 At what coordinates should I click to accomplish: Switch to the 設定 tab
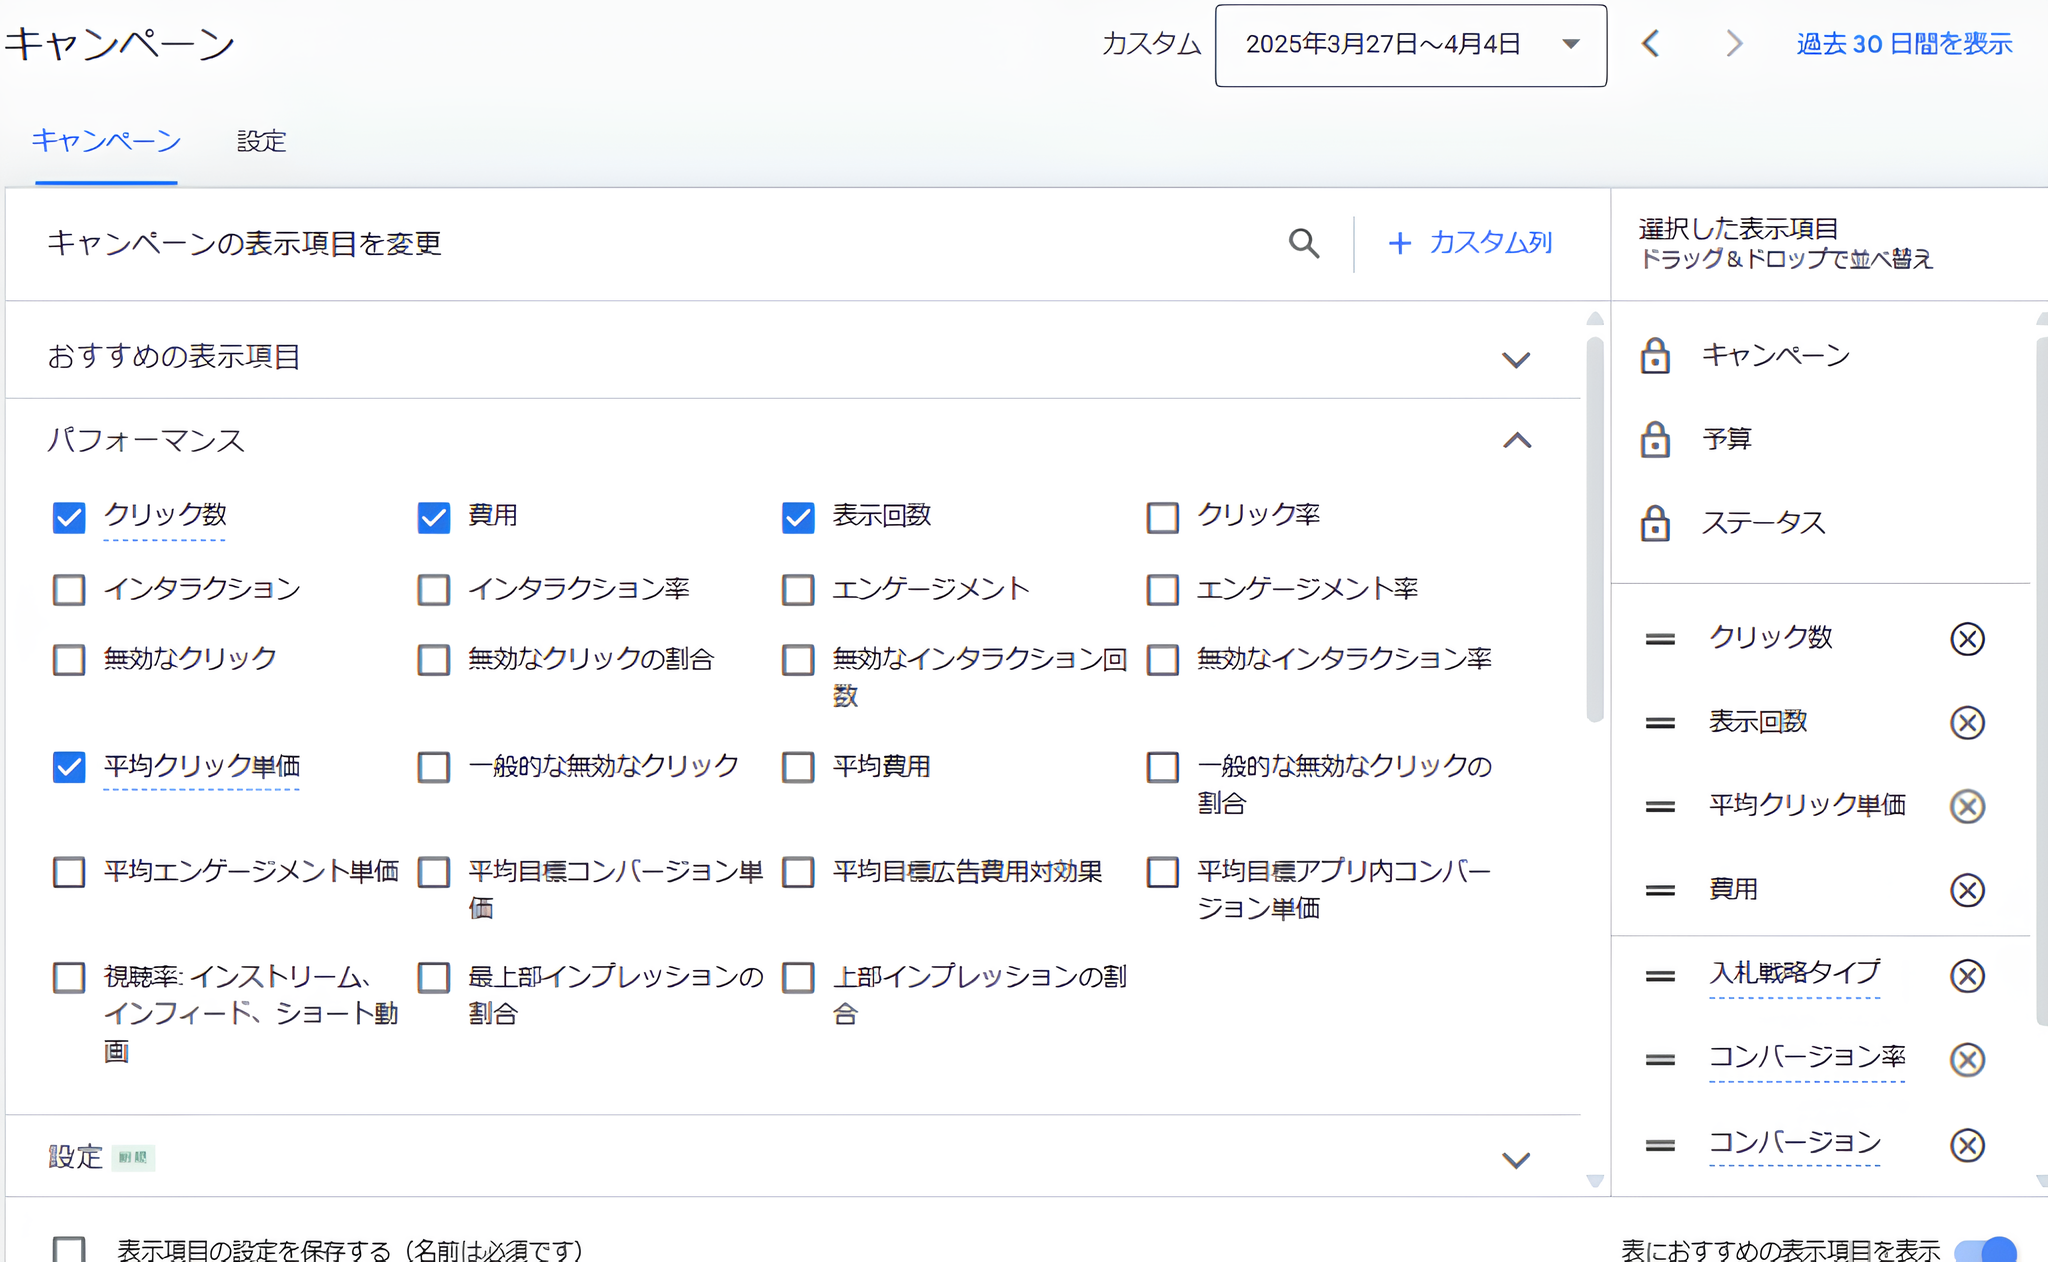(x=260, y=141)
